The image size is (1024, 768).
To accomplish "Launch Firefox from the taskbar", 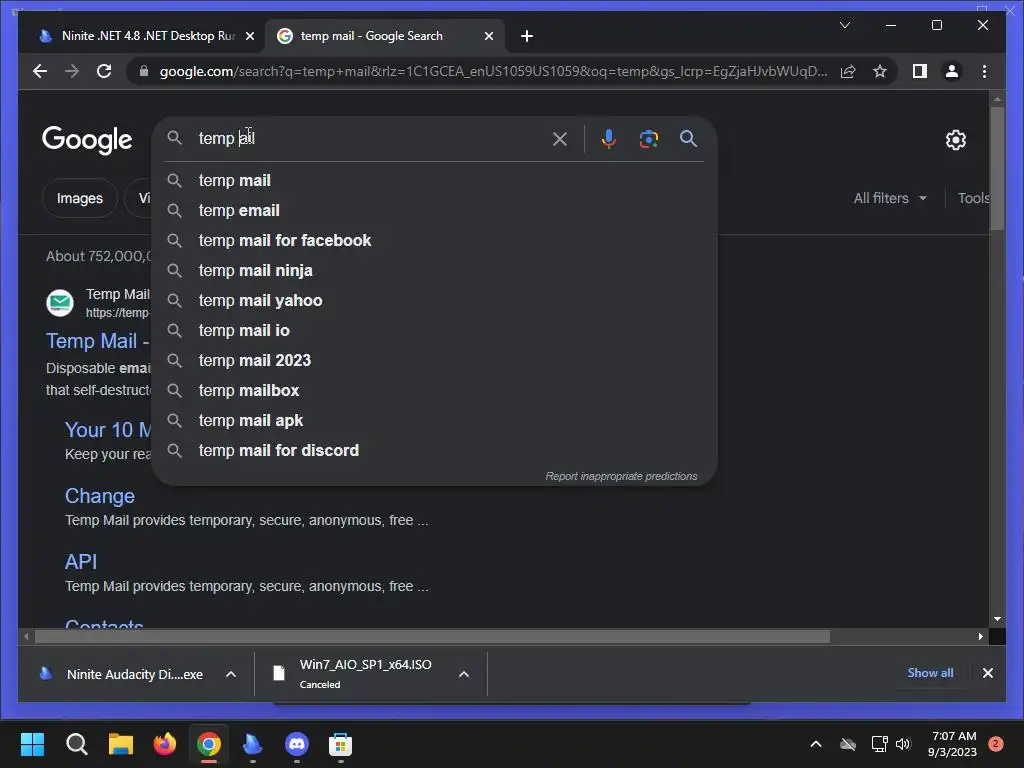I will (165, 744).
